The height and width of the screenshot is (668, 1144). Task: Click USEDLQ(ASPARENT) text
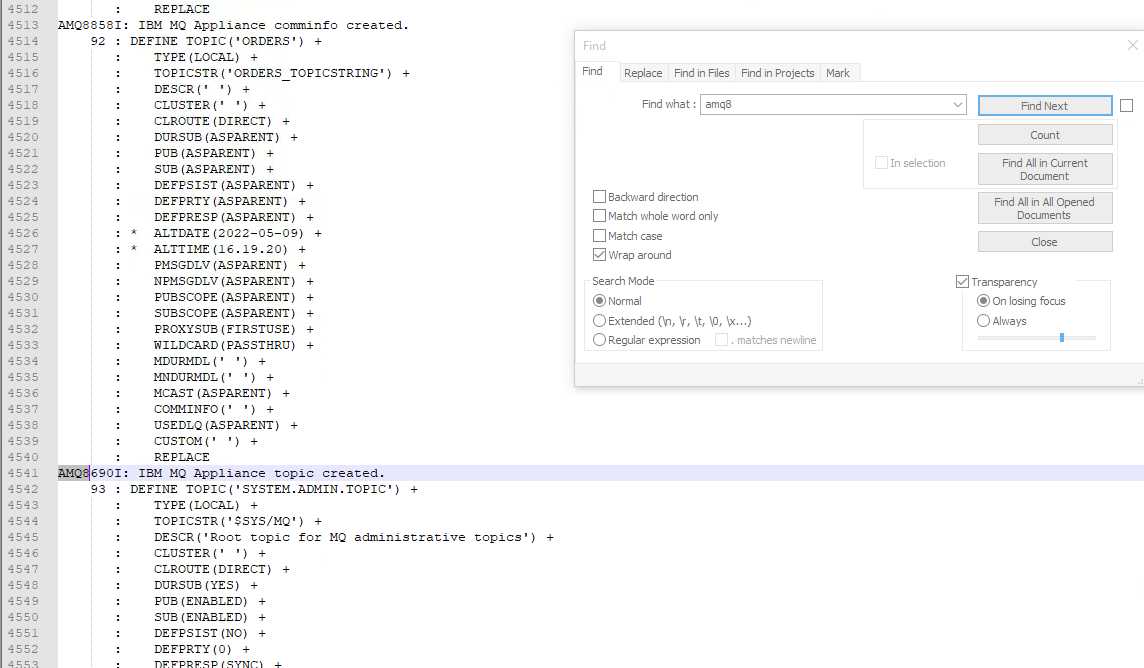[x=217, y=425]
